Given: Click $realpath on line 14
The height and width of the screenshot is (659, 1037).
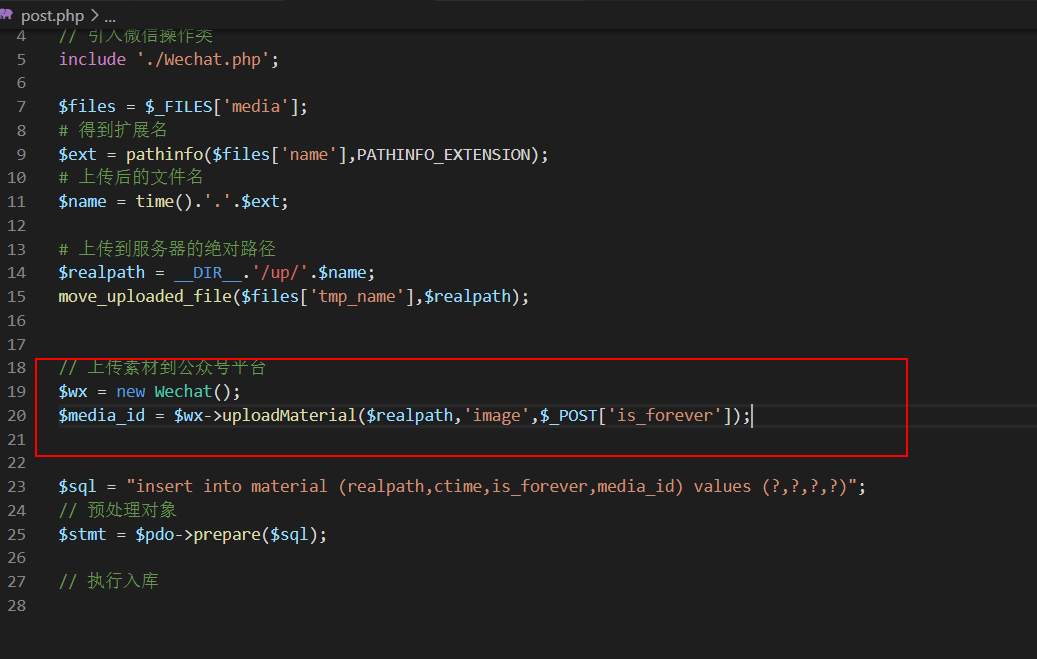Looking at the screenshot, I should point(101,273).
